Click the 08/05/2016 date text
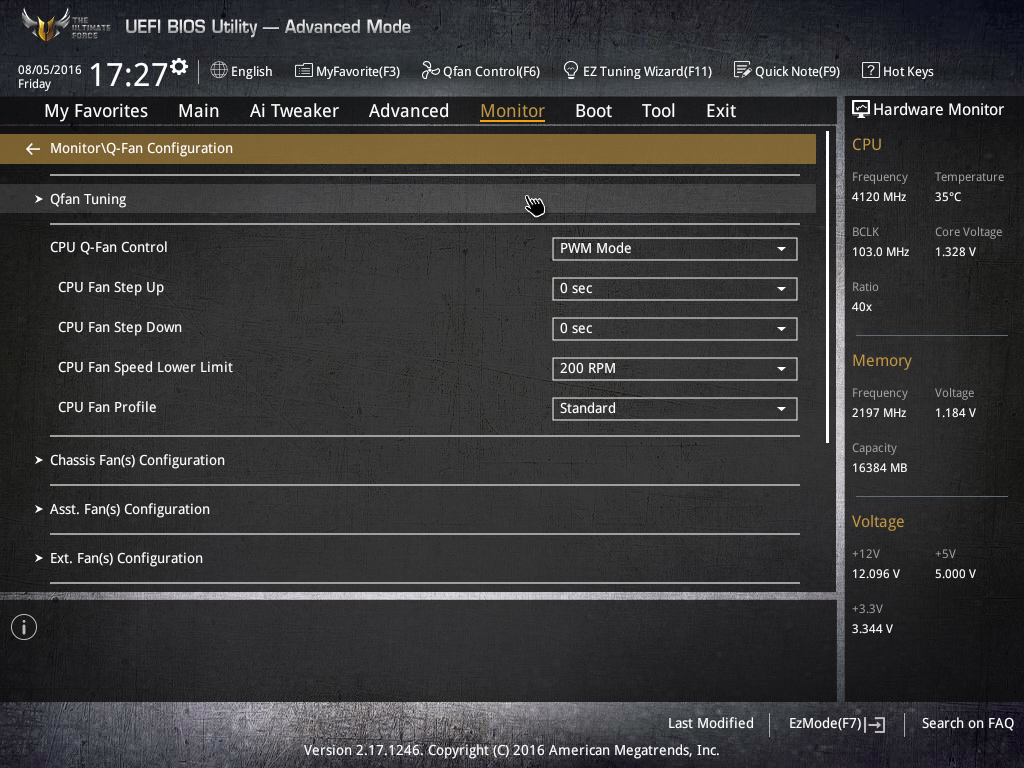Screen dimensions: 1024x768 [50, 69]
